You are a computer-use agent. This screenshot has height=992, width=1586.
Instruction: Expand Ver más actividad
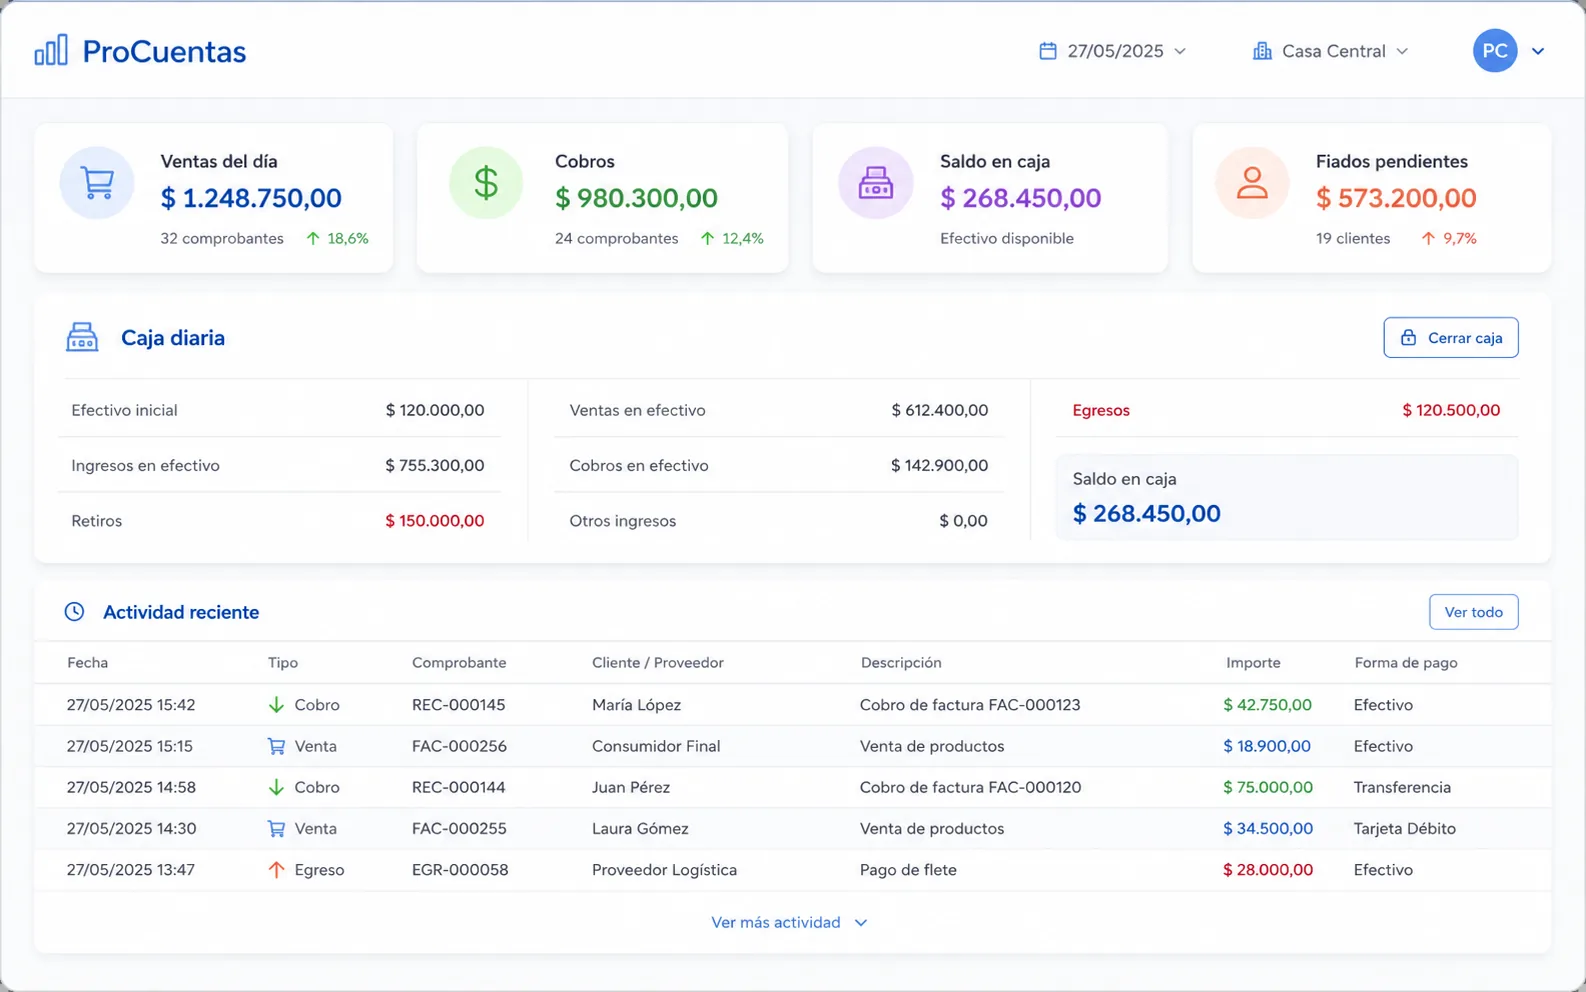(x=789, y=922)
